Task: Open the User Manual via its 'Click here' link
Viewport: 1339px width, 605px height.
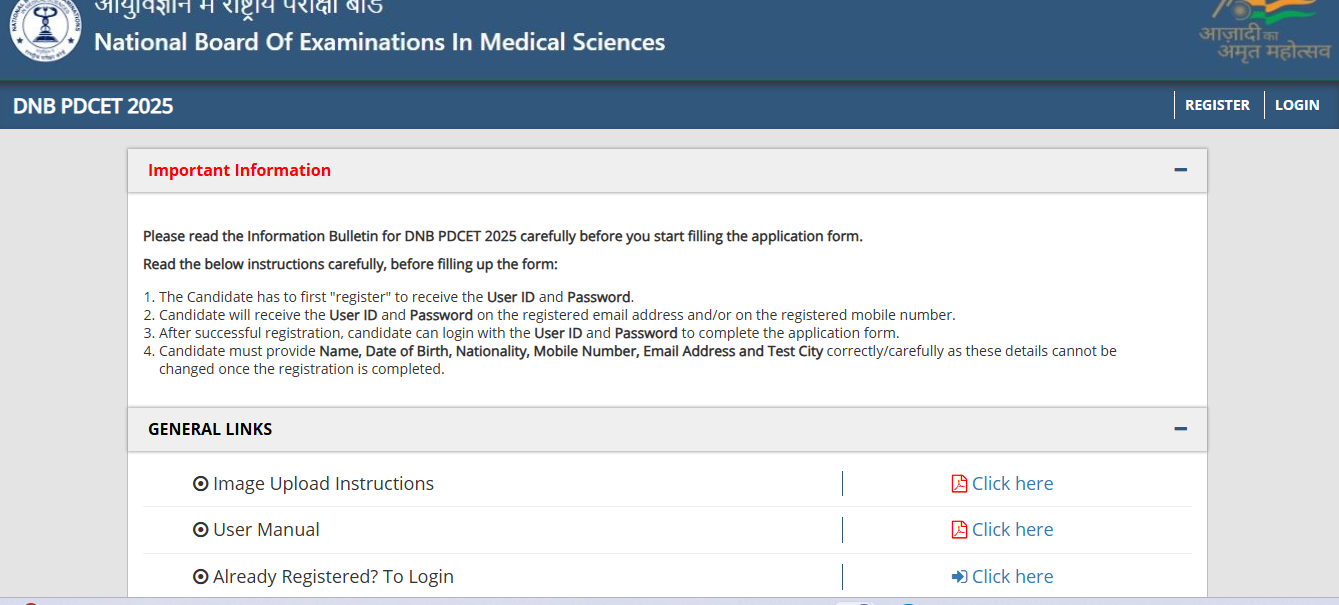Action: (x=1012, y=529)
